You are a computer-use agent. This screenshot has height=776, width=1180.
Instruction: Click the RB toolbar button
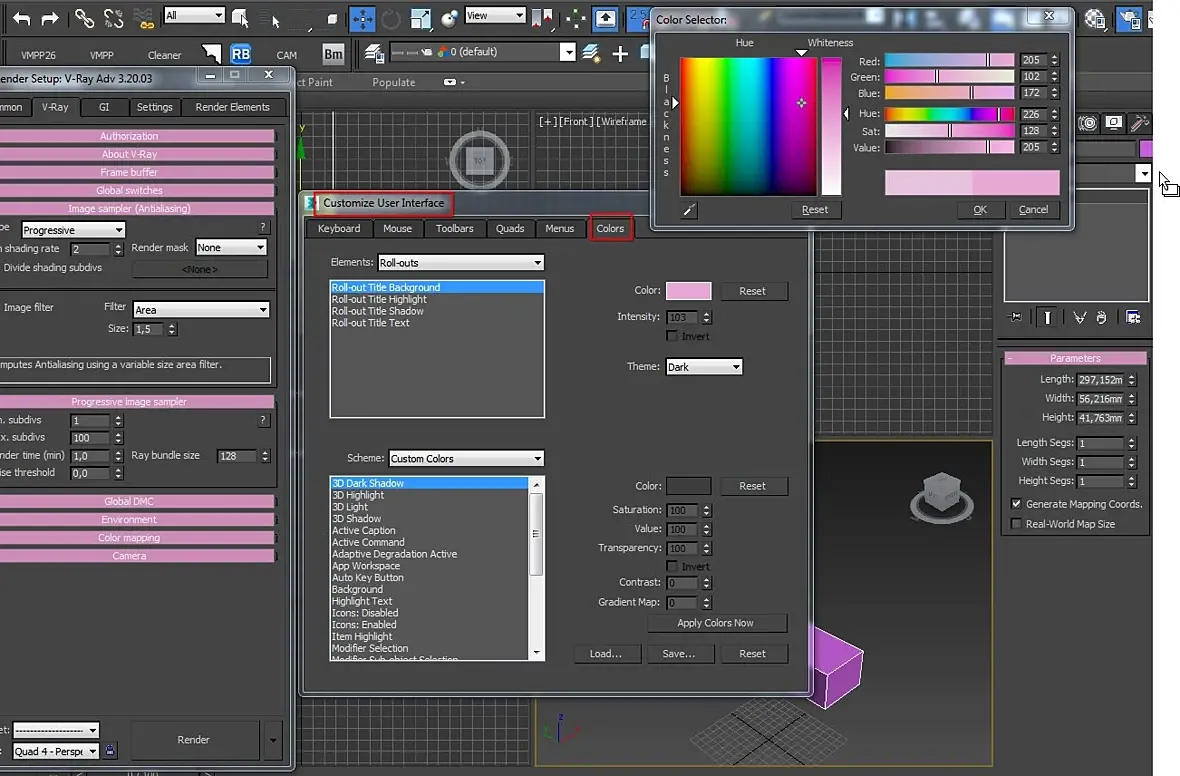[240, 54]
